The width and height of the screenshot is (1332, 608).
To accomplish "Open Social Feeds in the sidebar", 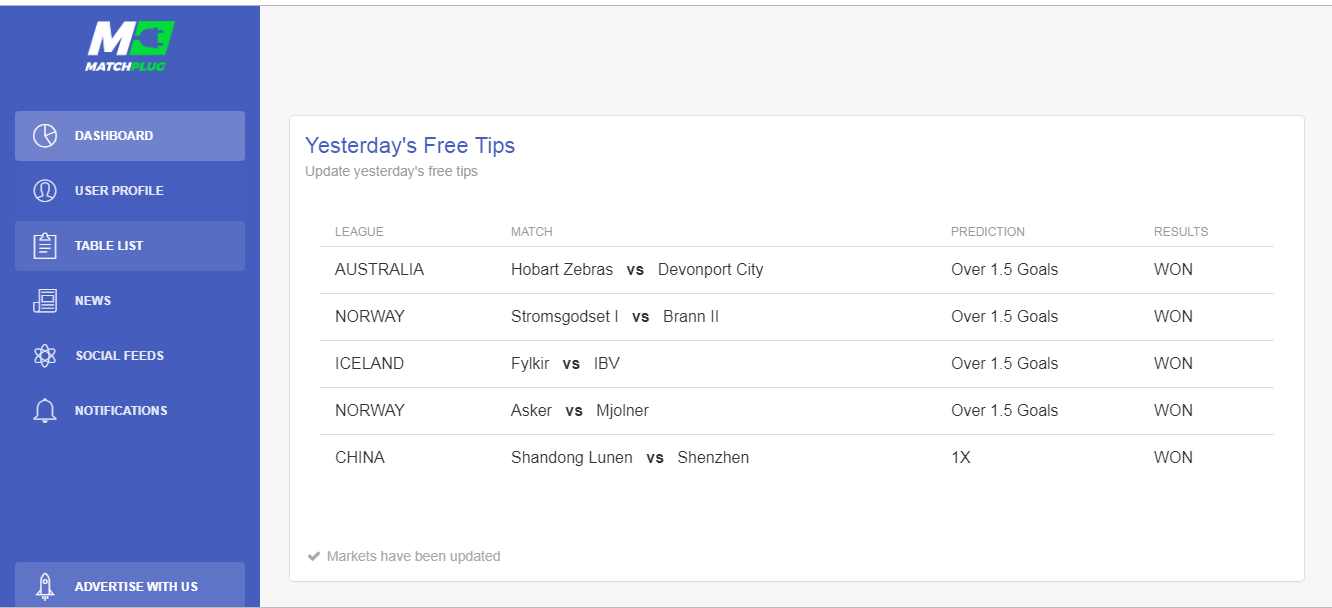I will click(x=130, y=356).
